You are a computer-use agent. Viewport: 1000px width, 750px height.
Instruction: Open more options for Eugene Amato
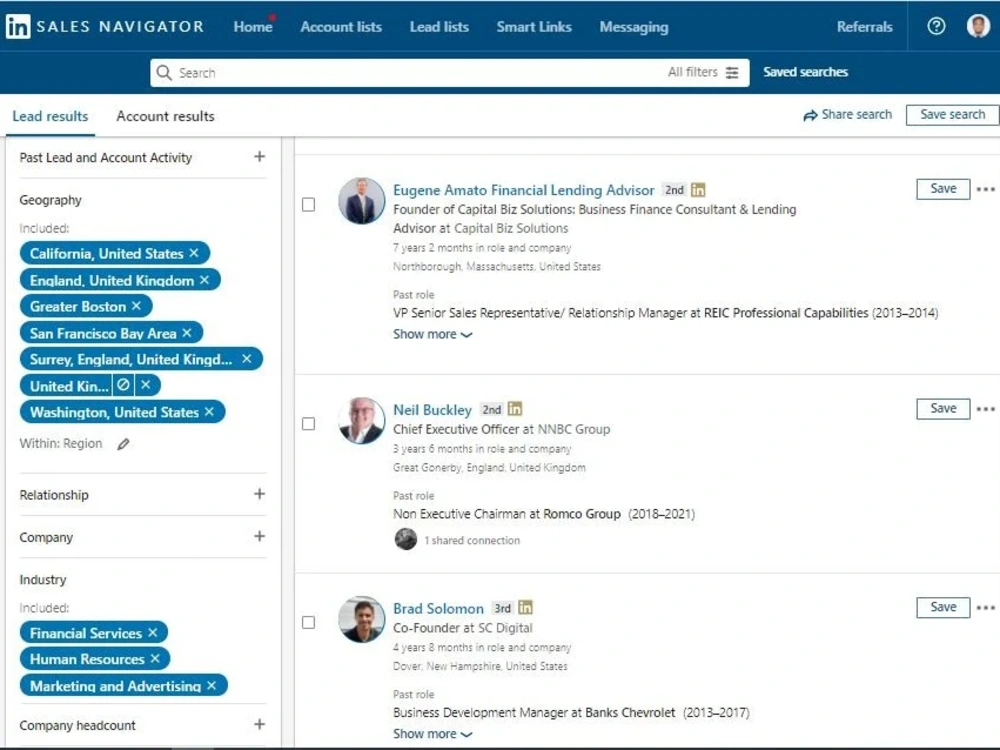[x=985, y=189]
